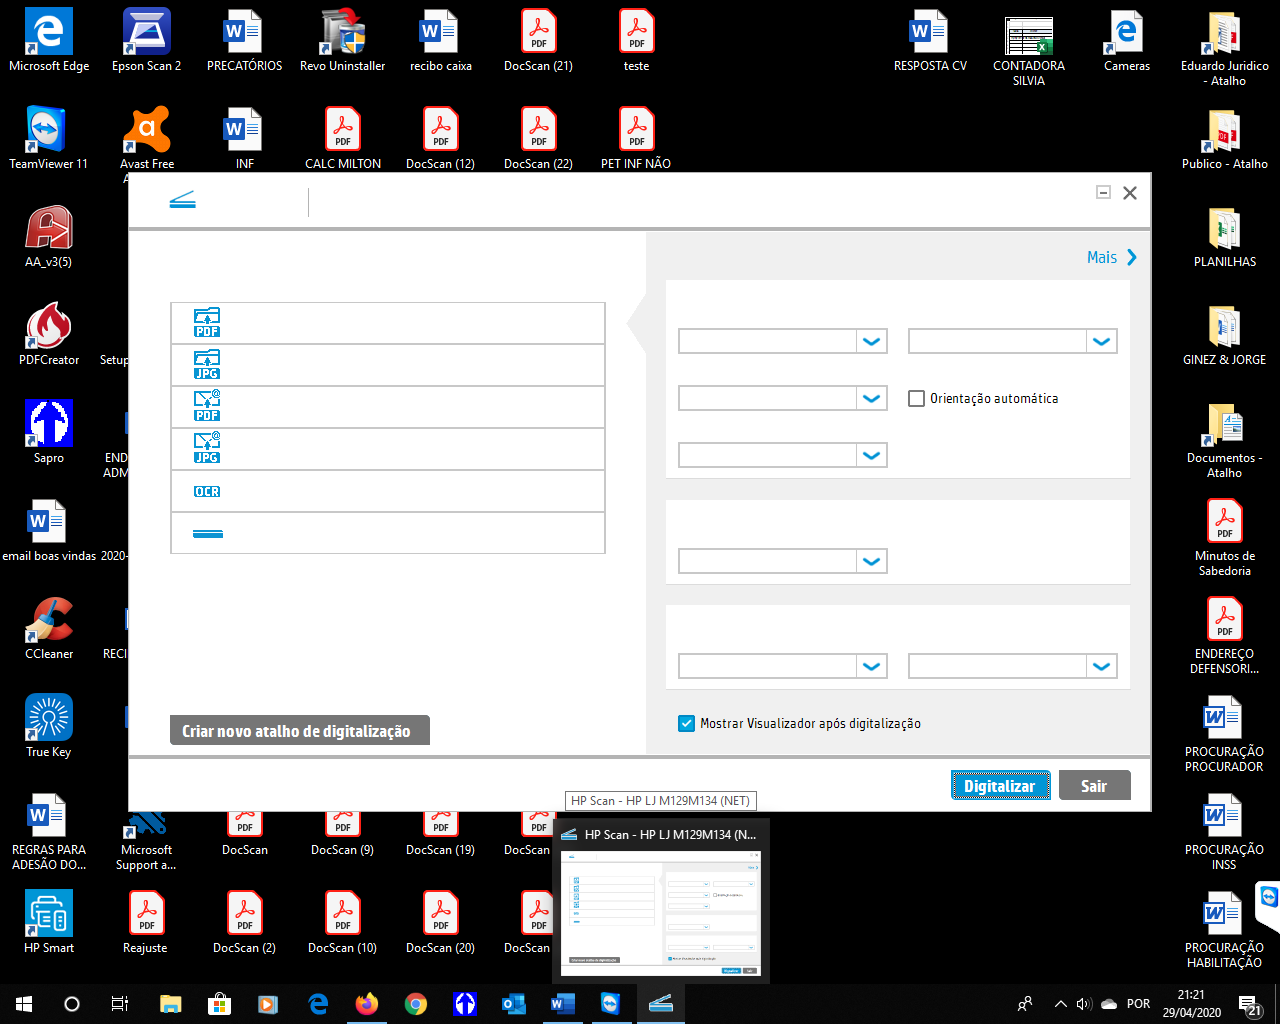
Task: Open the Reajuste PDF file
Action: (147, 922)
